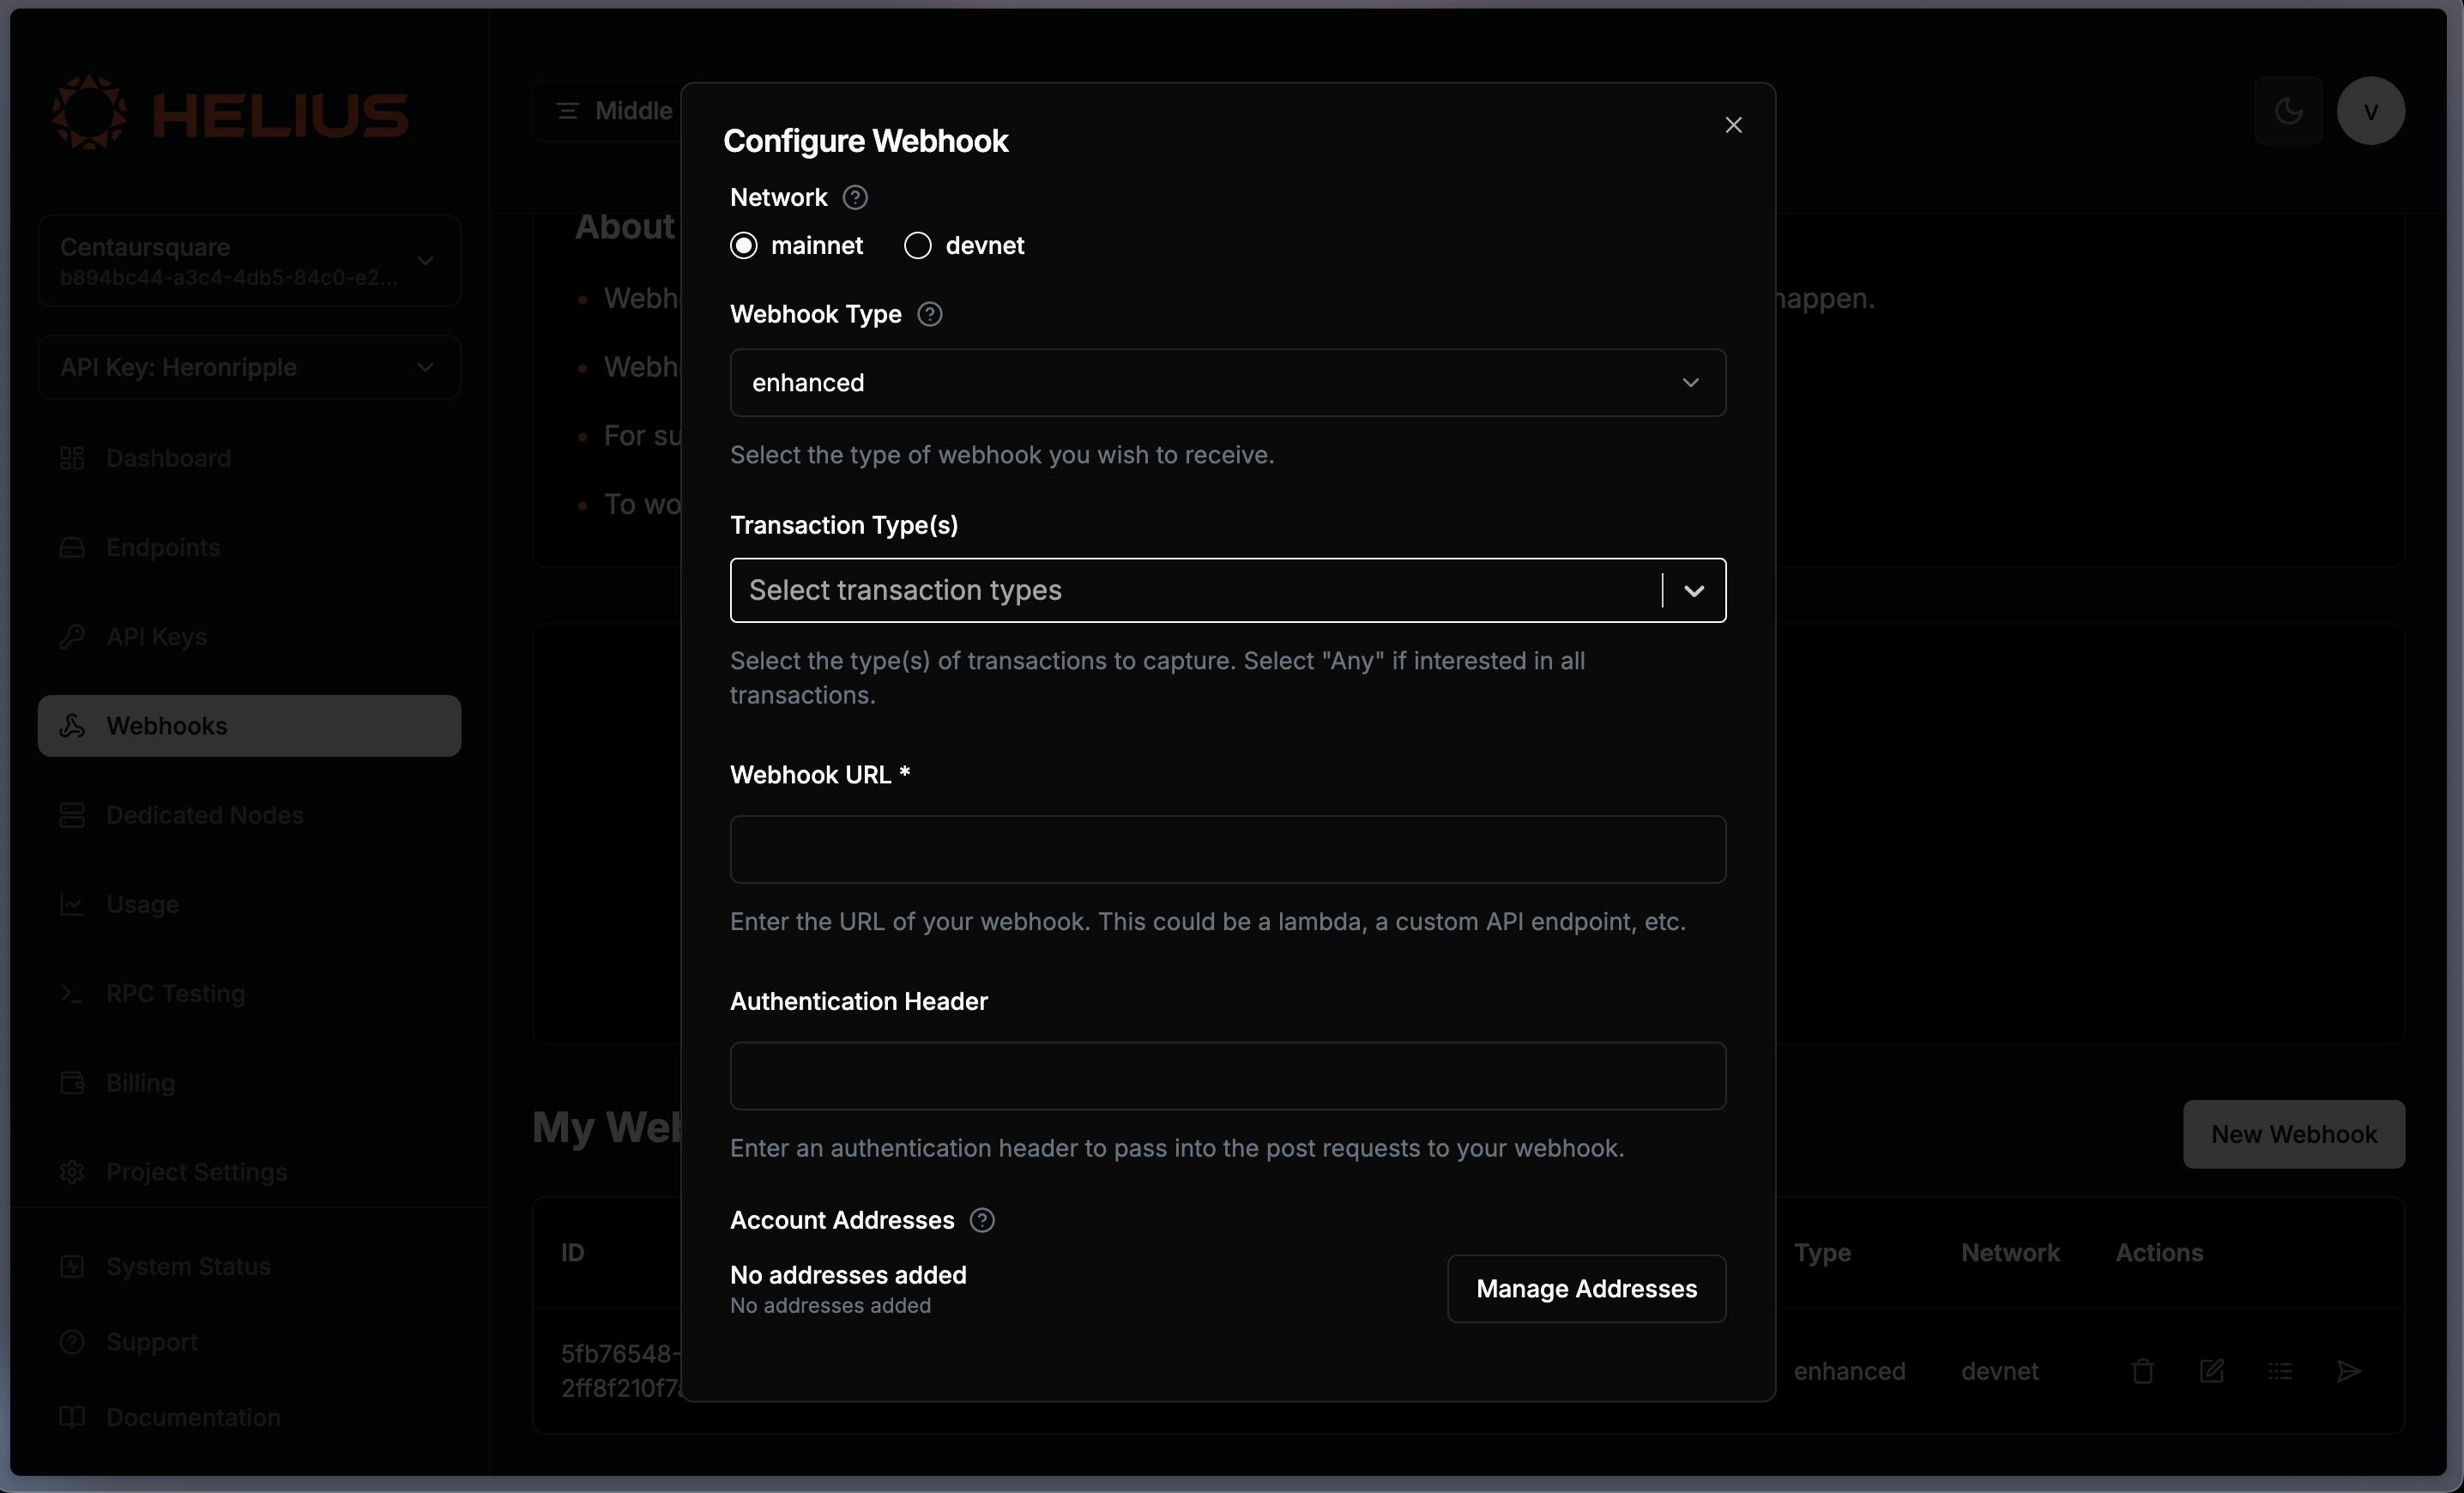Expand the transaction types chevron arrow
This screenshot has width=2464, height=1493.
tap(1693, 590)
